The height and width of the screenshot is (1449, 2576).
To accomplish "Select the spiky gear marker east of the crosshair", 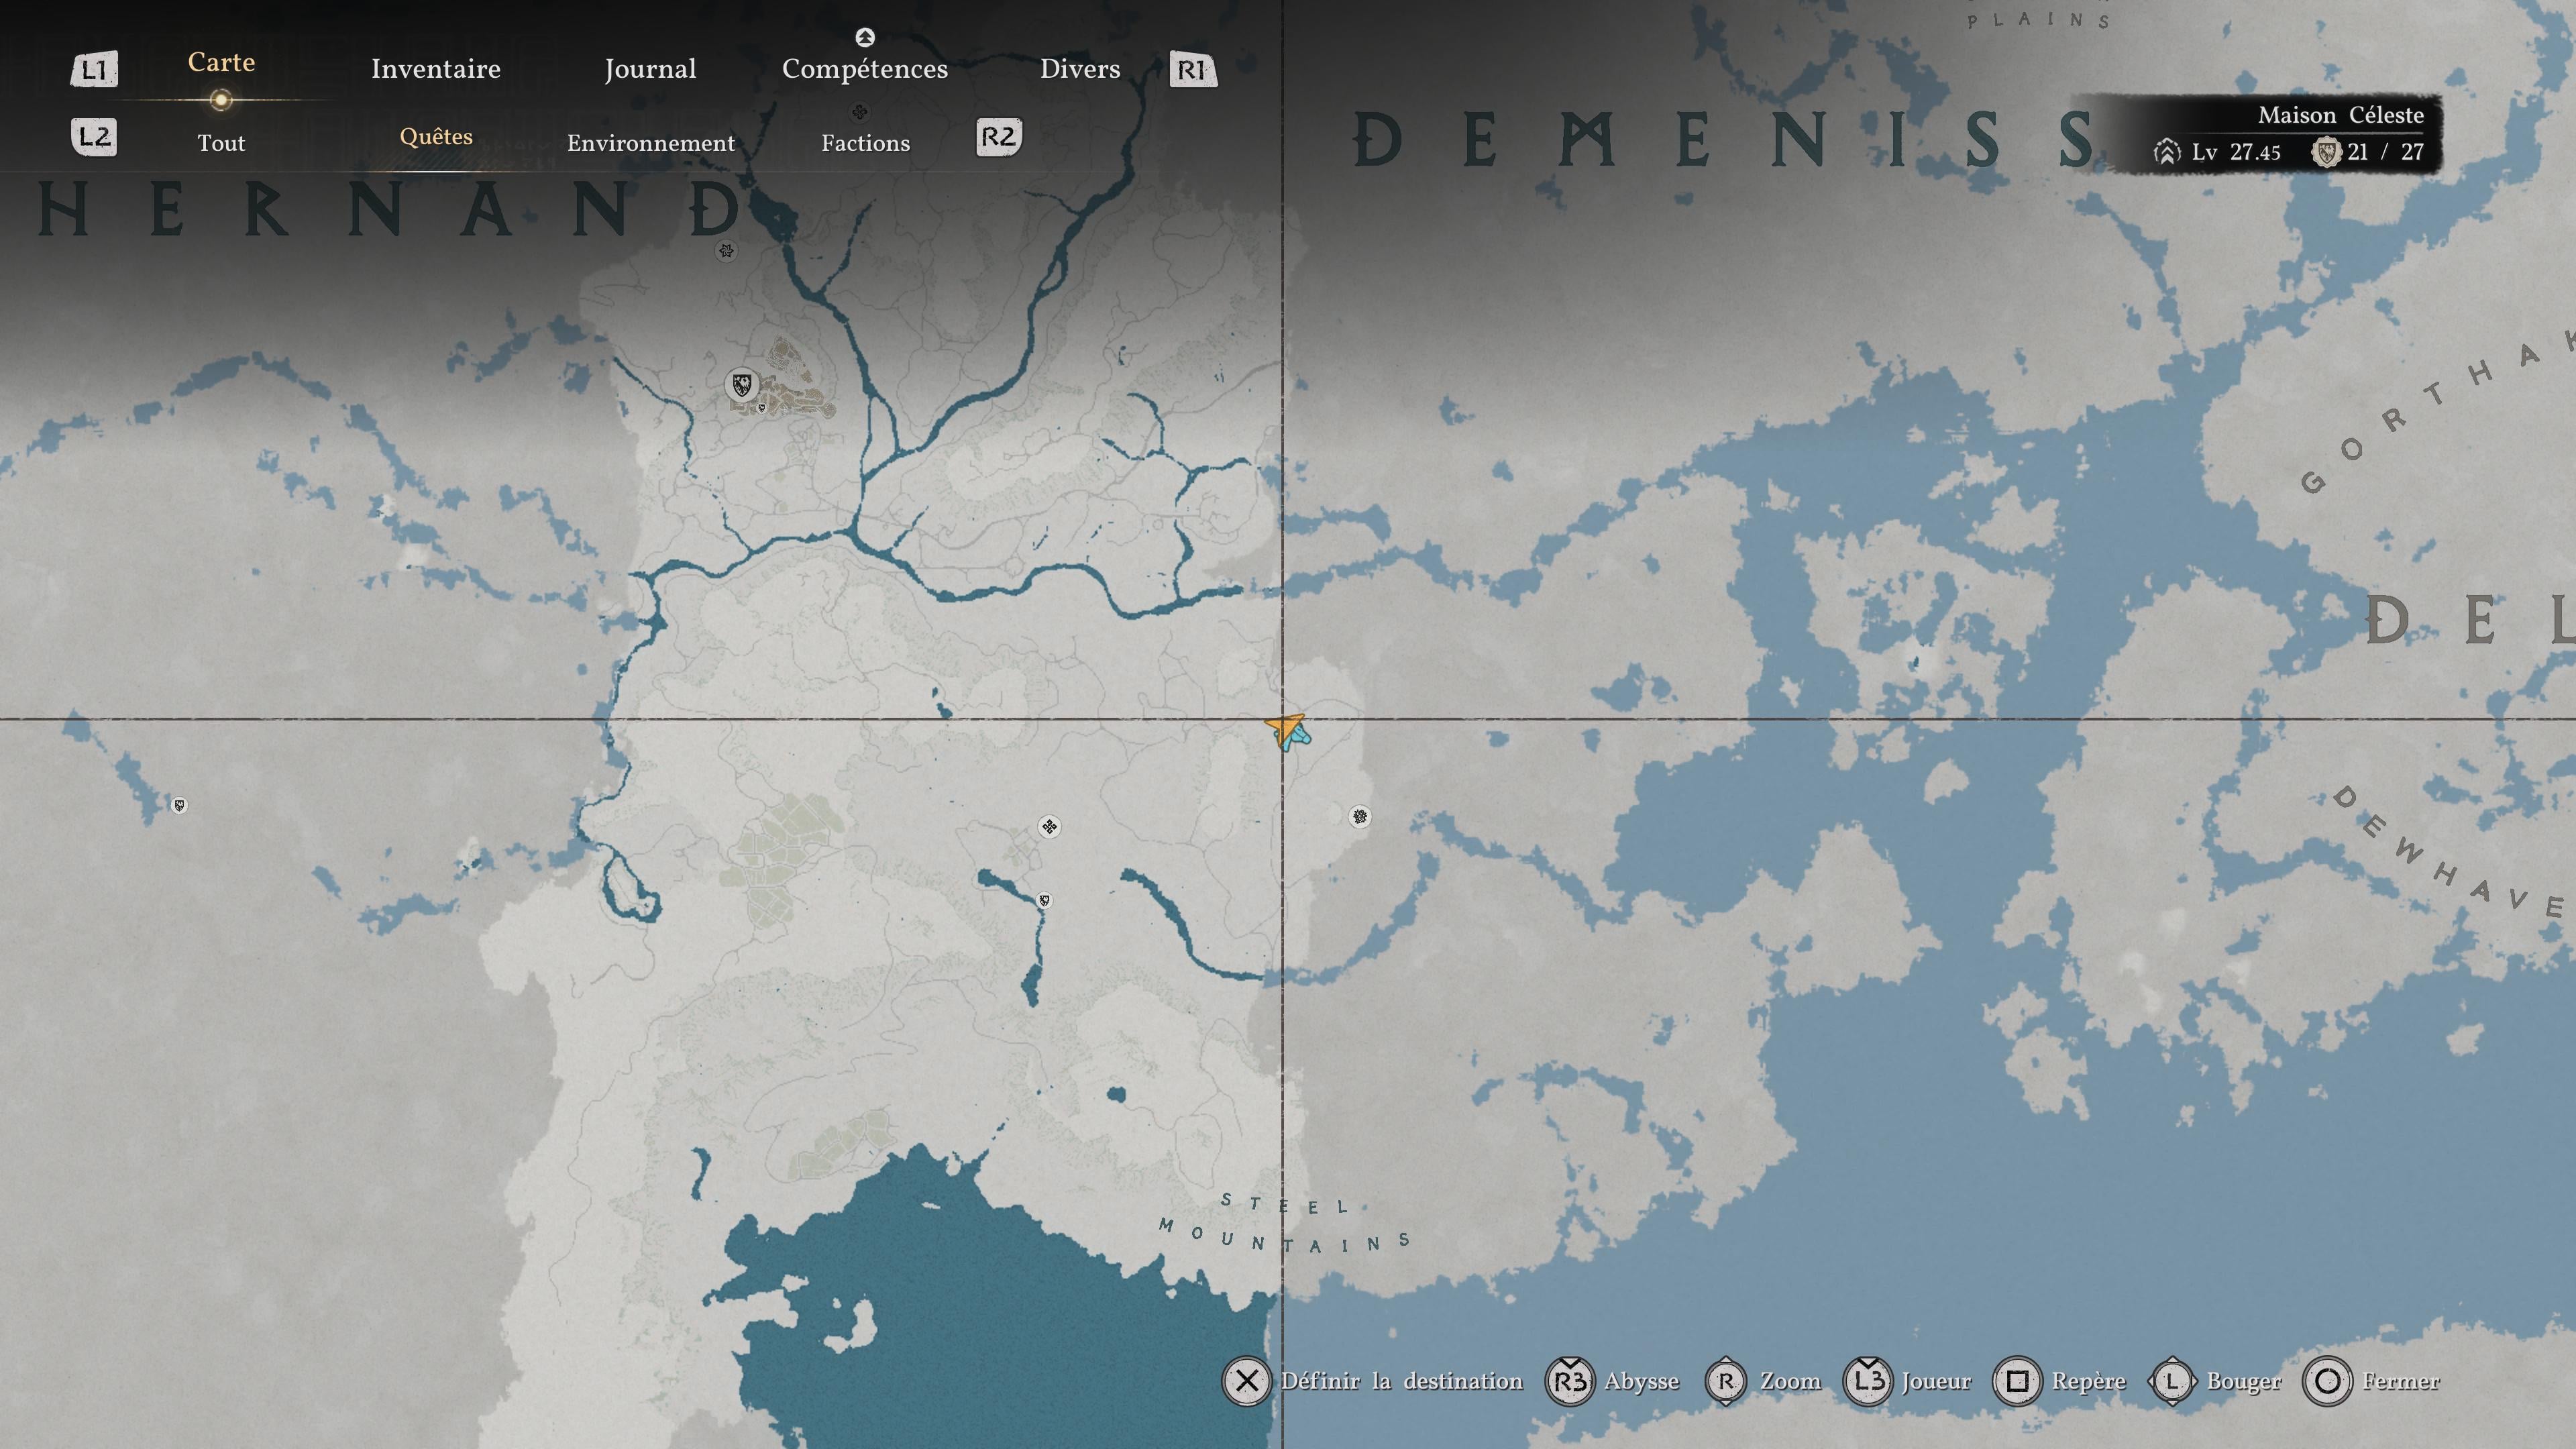I will coord(1360,817).
